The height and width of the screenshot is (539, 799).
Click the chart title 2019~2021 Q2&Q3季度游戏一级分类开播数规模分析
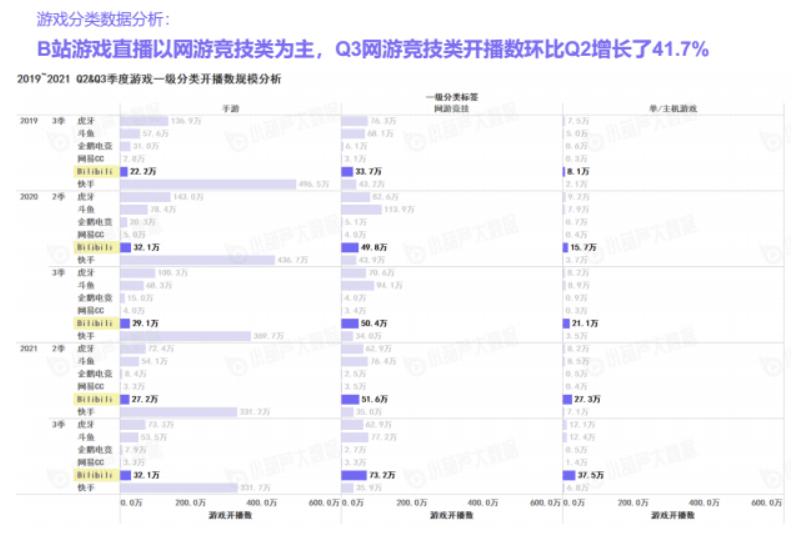149,79
